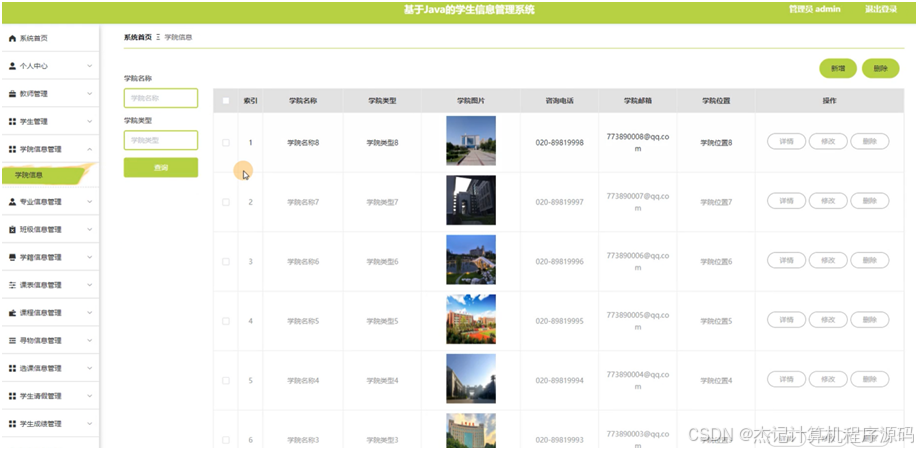Click the grid icon for 学生成绩管理

point(12,424)
